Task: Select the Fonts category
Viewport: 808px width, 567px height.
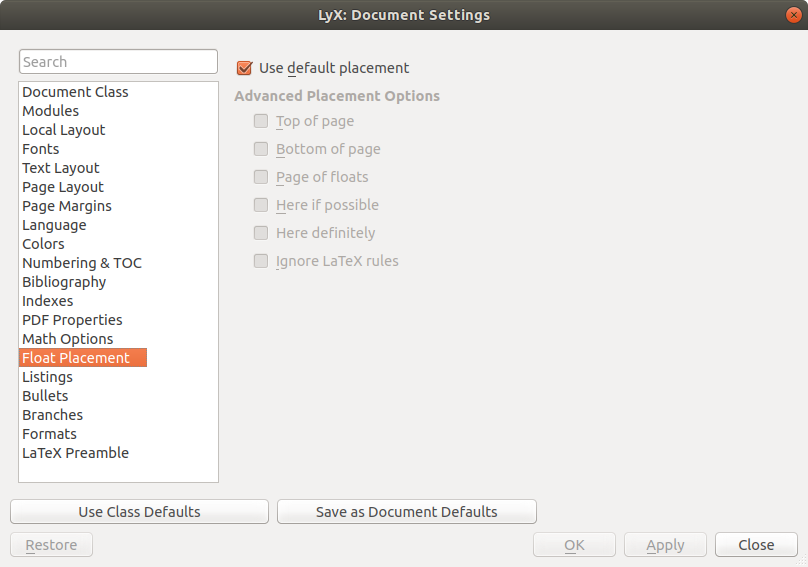Action: 41,149
